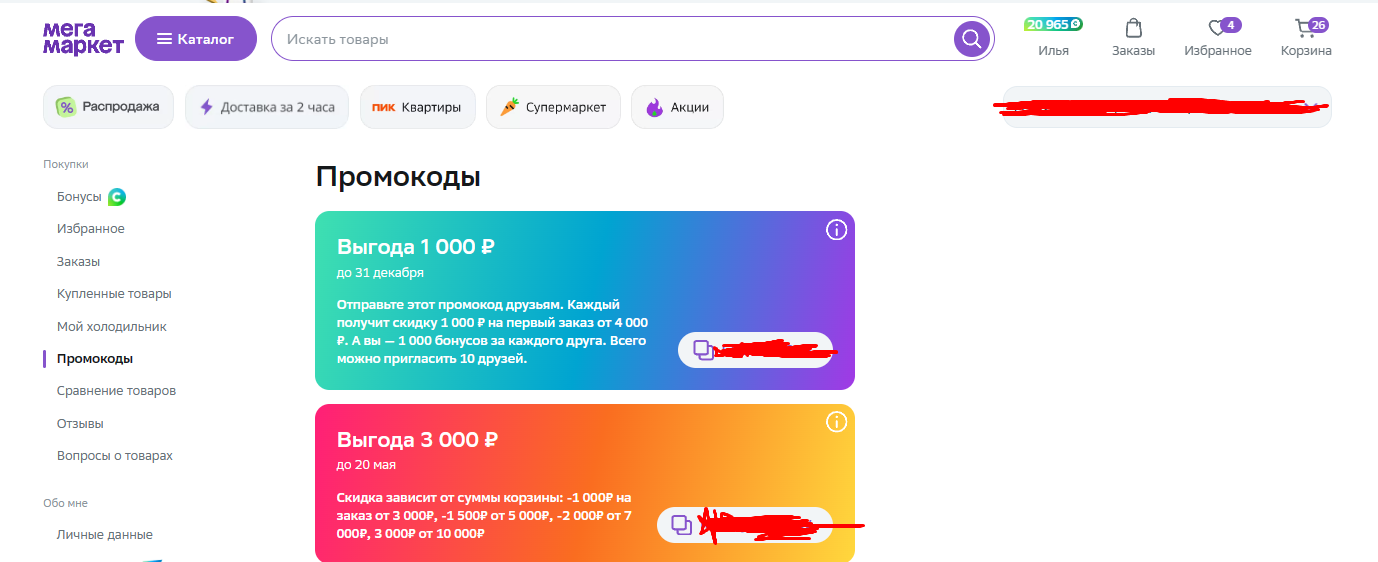
Task: Click the info icon on Выгода 1 000 ₽ card
Action: pos(836,230)
